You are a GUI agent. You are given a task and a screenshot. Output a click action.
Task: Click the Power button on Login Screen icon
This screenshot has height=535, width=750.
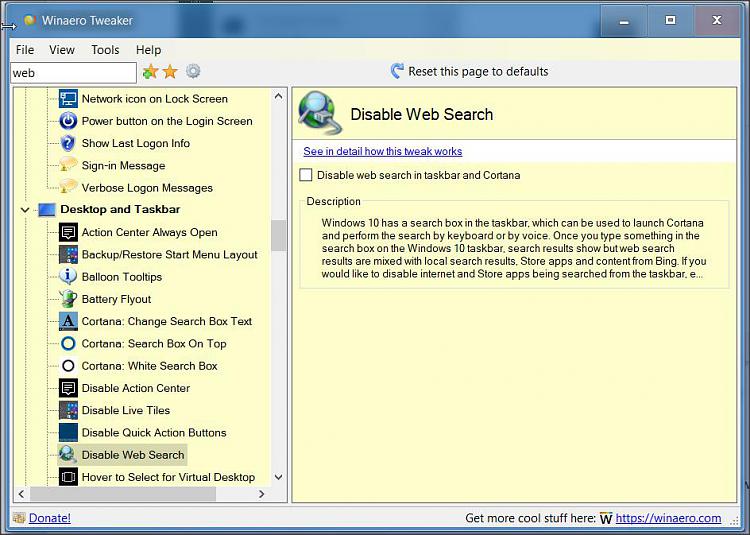[68, 121]
